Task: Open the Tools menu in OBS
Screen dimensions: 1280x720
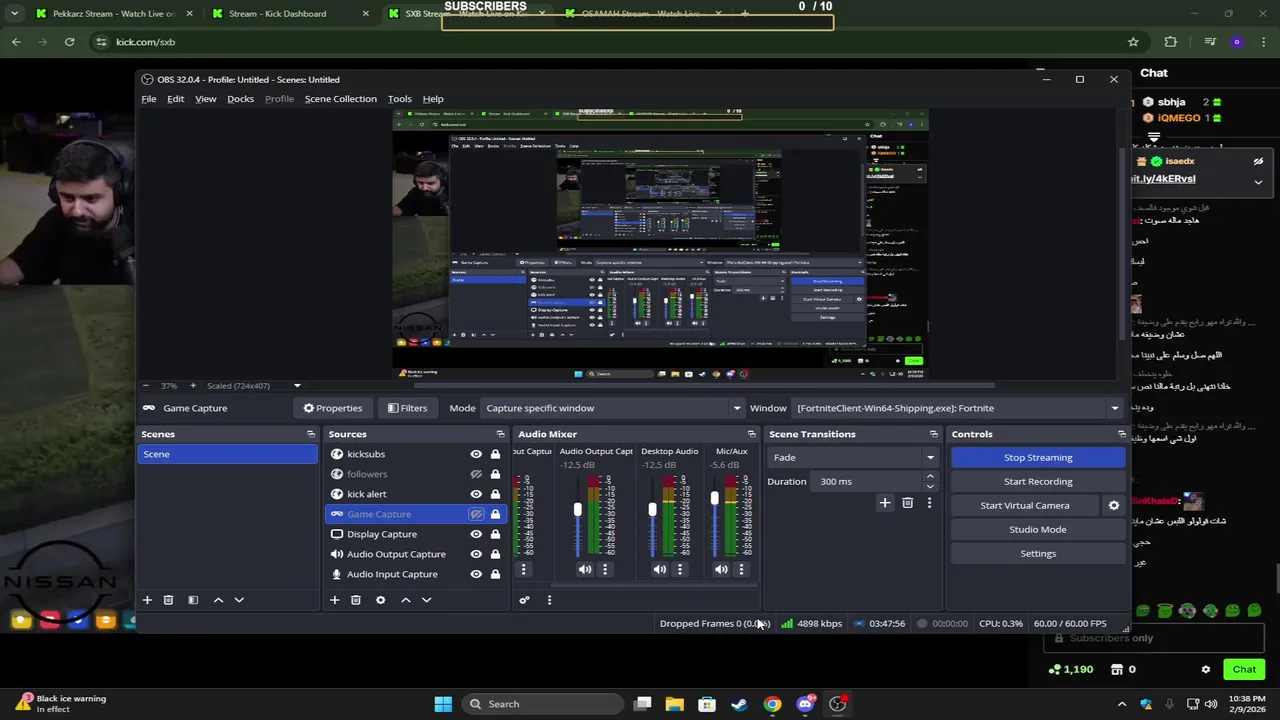Action: point(399,99)
